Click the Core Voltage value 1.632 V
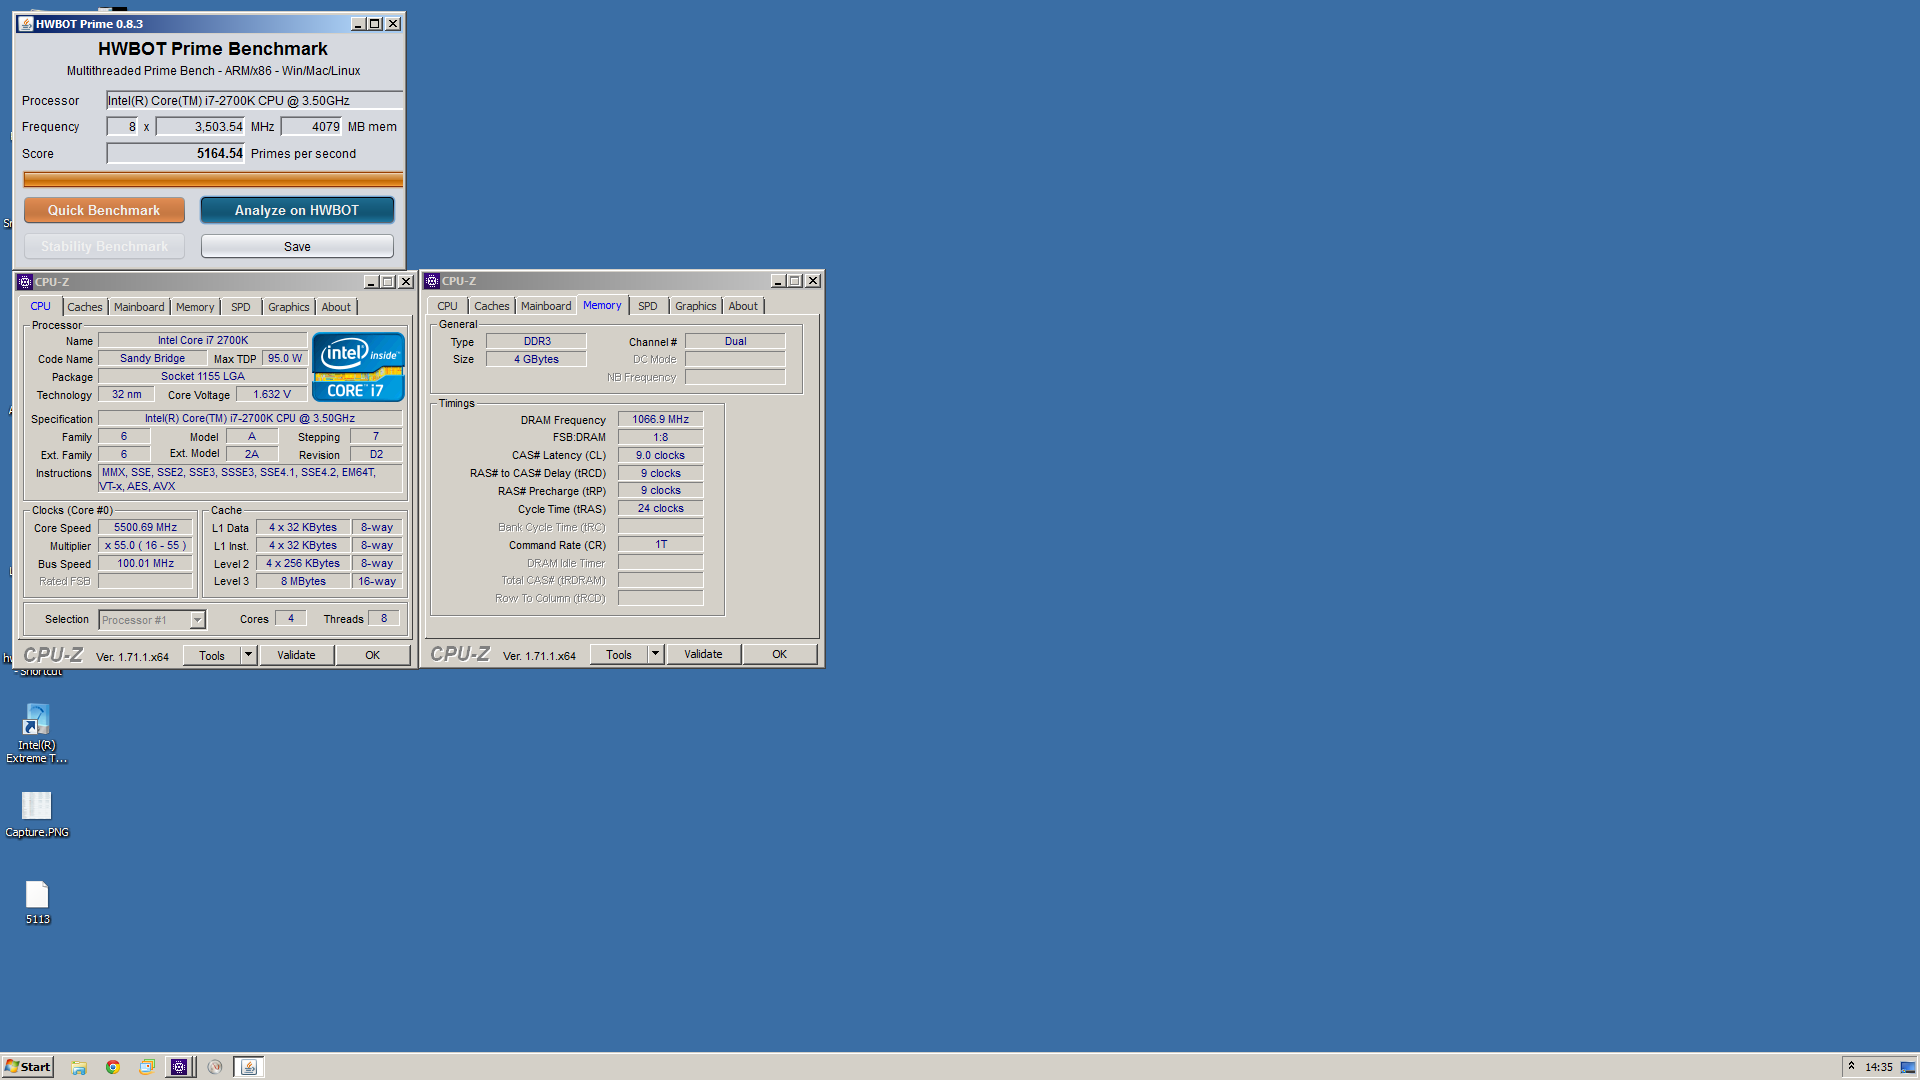Image resolution: width=1920 pixels, height=1080 pixels. click(272, 394)
